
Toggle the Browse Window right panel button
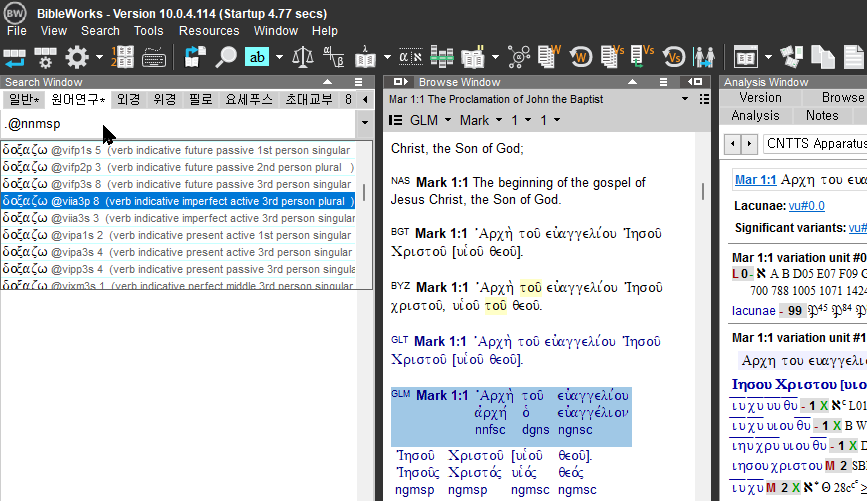[695, 82]
